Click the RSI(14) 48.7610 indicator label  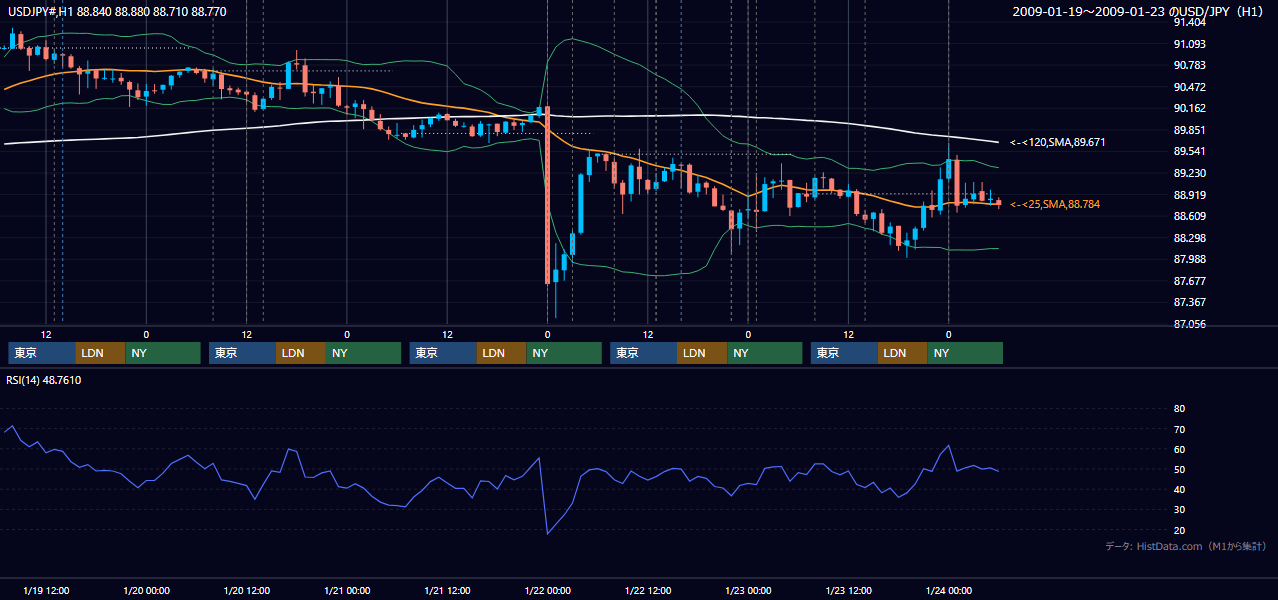click(44, 380)
